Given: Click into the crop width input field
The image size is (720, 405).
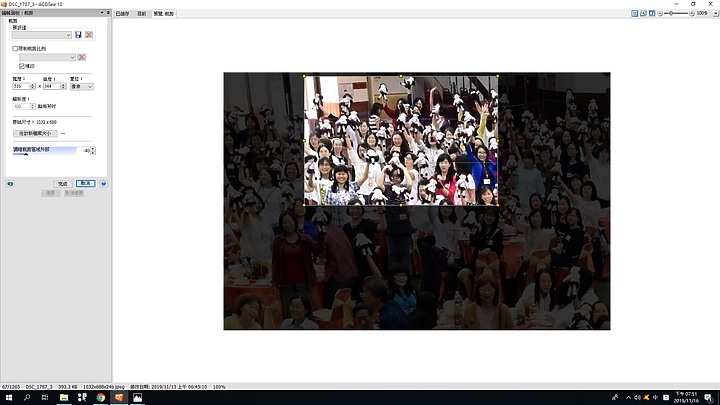Looking at the screenshot, I should (x=21, y=86).
